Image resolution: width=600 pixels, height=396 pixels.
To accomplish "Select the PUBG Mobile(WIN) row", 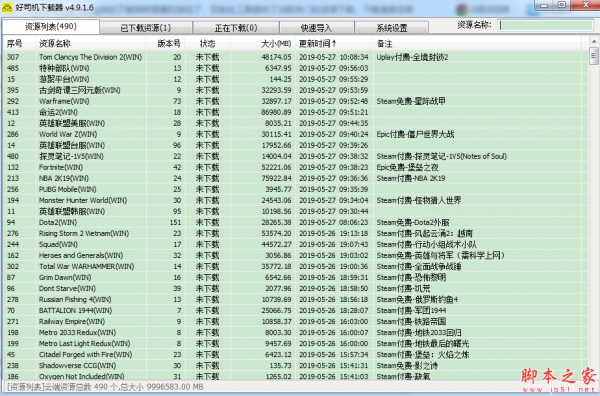I will pyautogui.click(x=295, y=189).
